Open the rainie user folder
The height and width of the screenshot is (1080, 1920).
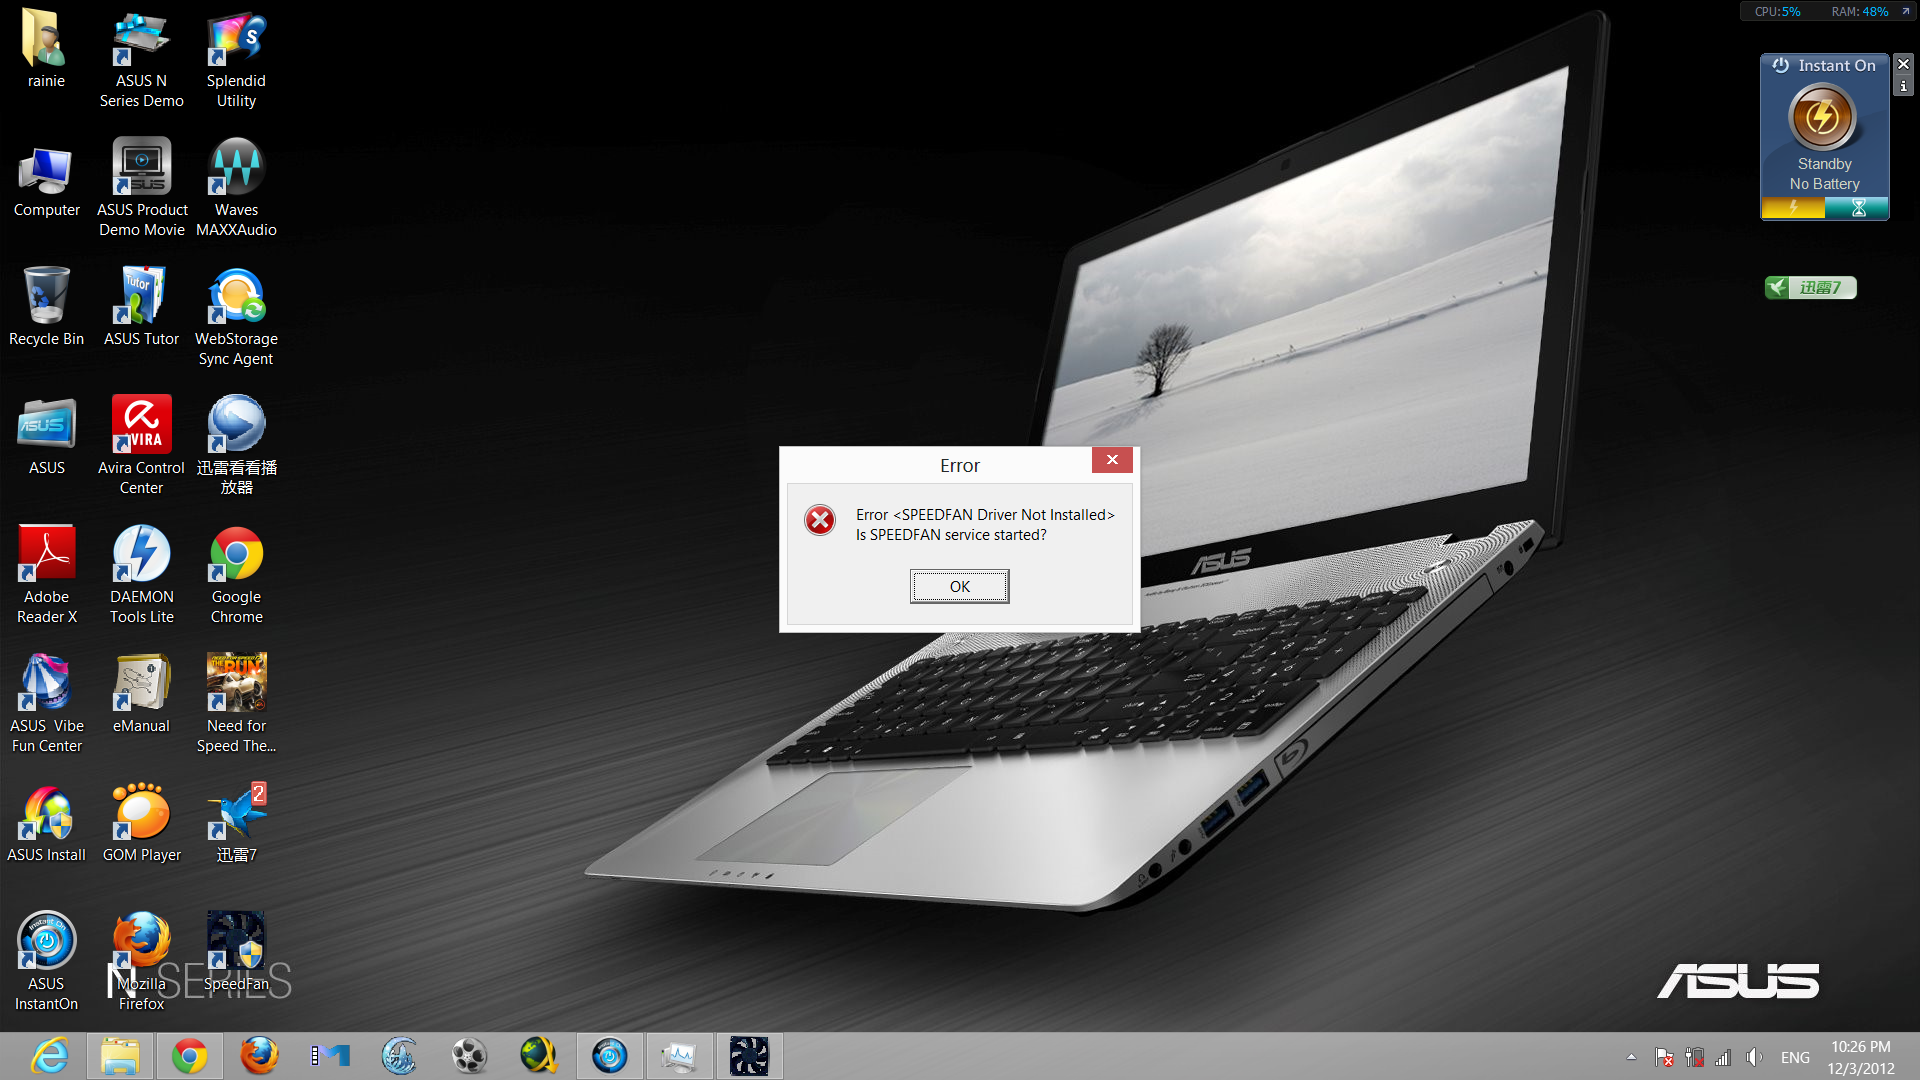click(46, 48)
